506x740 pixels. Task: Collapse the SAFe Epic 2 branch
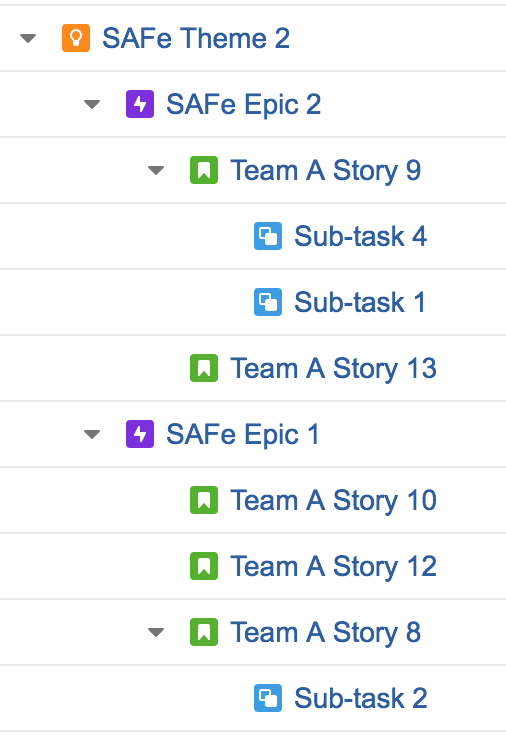tap(92, 104)
